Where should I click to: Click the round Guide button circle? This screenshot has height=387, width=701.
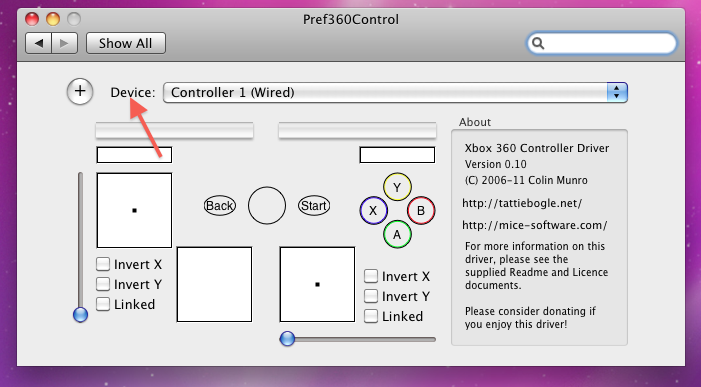tap(267, 206)
